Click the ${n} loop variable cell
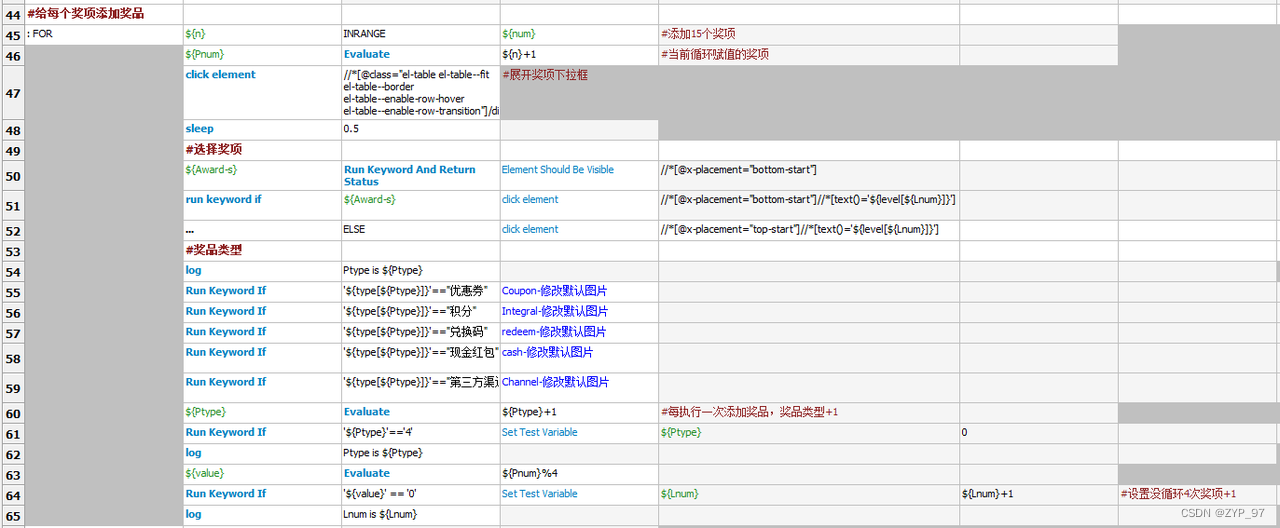 pyautogui.click(x=262, y=35)
